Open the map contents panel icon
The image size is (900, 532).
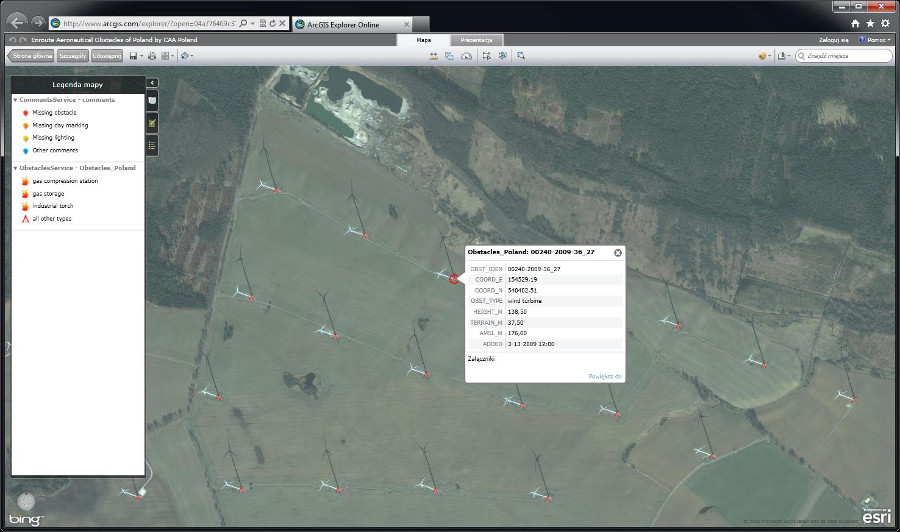click(x=152, y=101)
